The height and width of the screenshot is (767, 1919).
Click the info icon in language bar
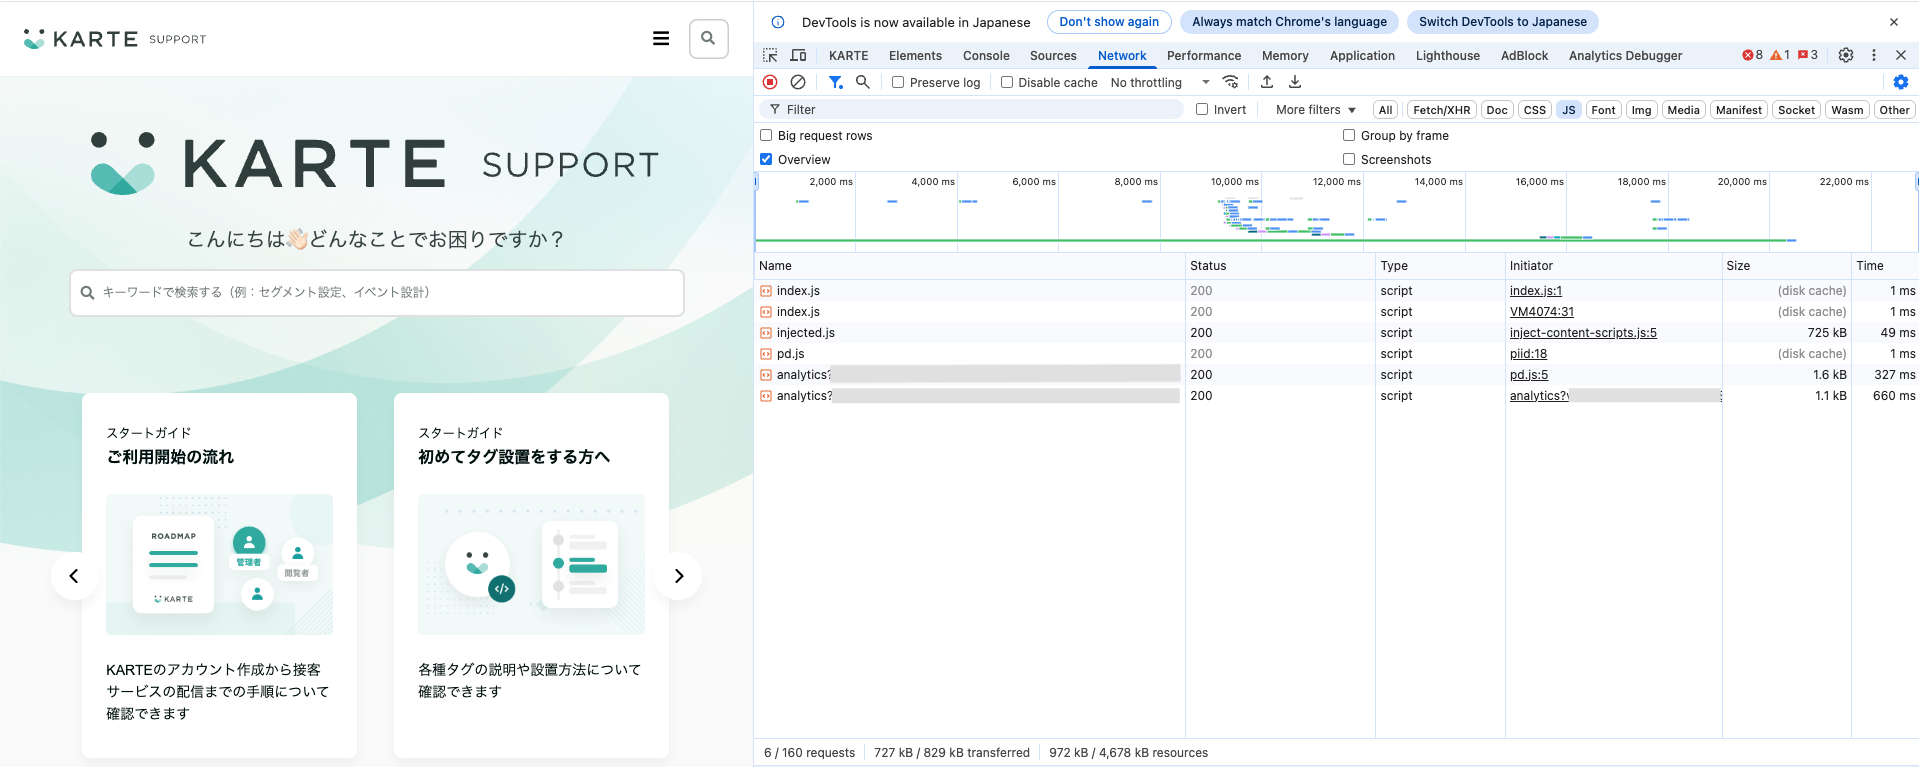click(778, 22)
